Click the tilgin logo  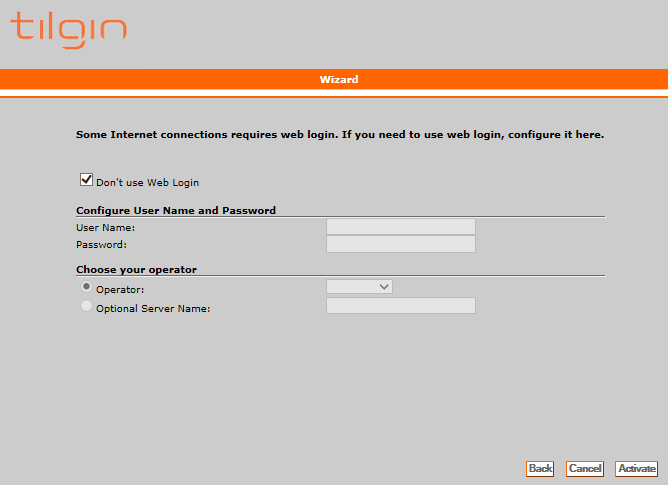pos(69,30)
